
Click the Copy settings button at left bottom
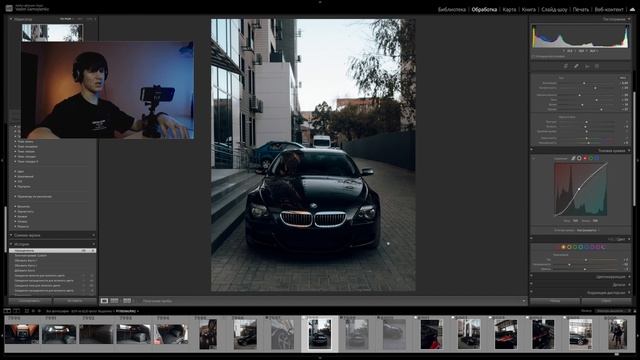pyautogui.click(x=30, y=301)
